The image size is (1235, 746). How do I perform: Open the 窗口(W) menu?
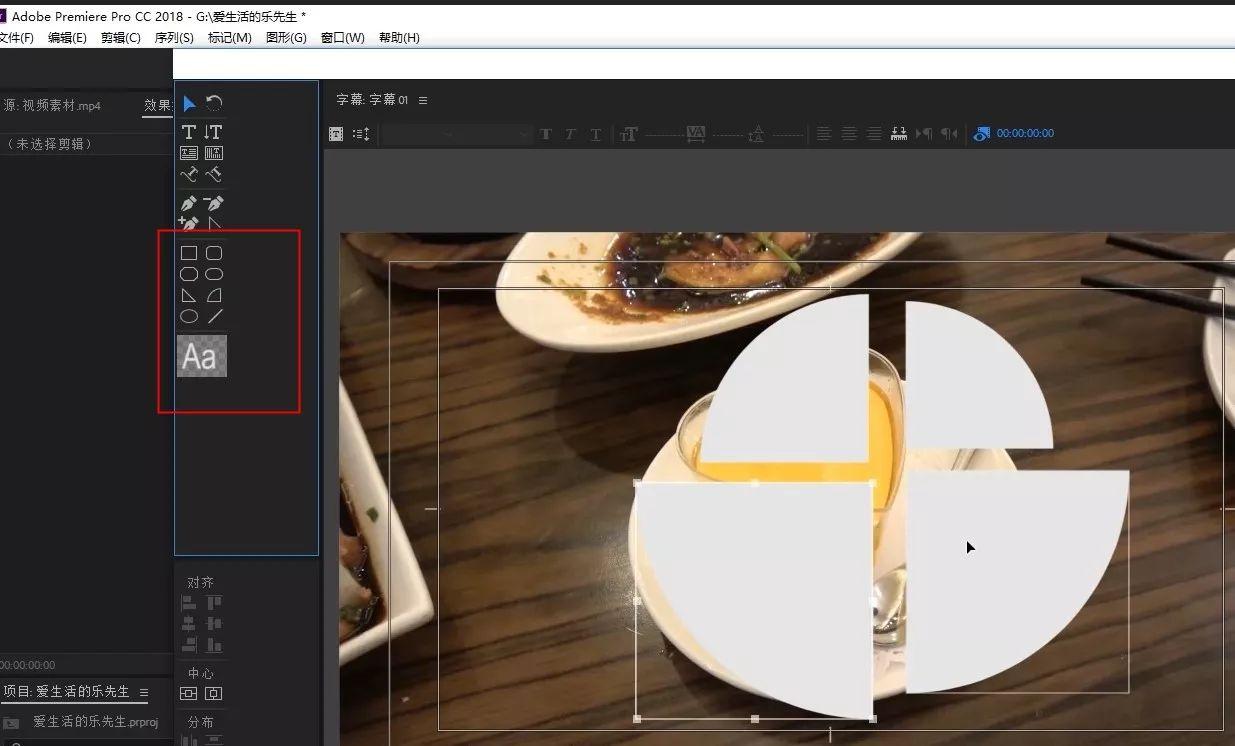point(342,38)
